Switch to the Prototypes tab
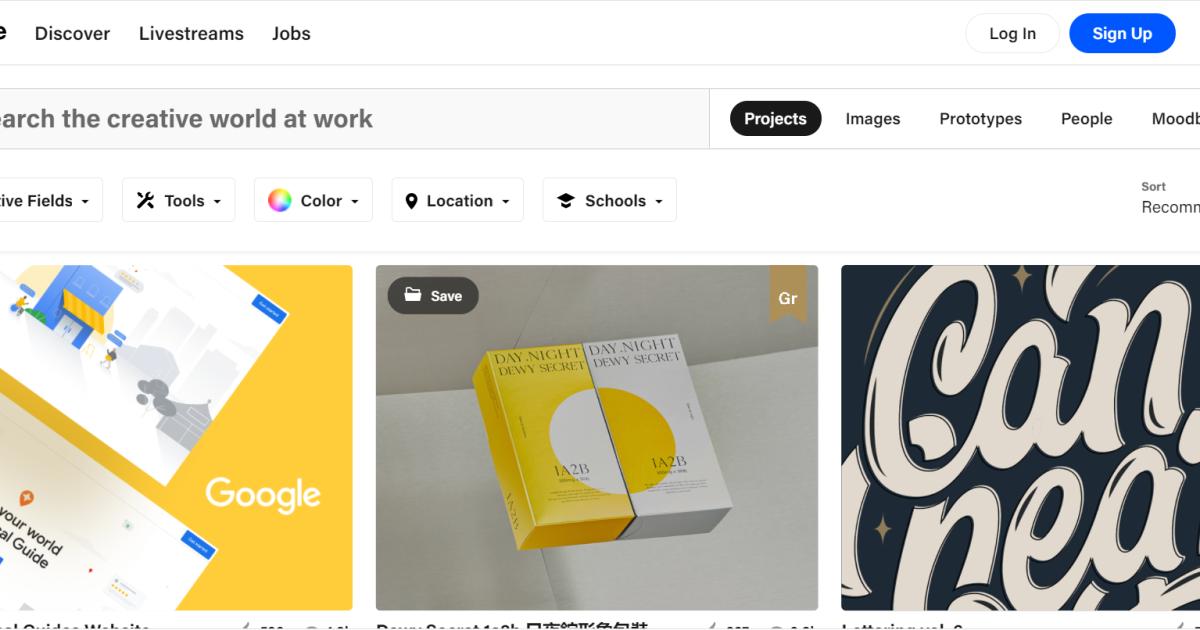Screen dimensions: 1200x630 (980, 118)
